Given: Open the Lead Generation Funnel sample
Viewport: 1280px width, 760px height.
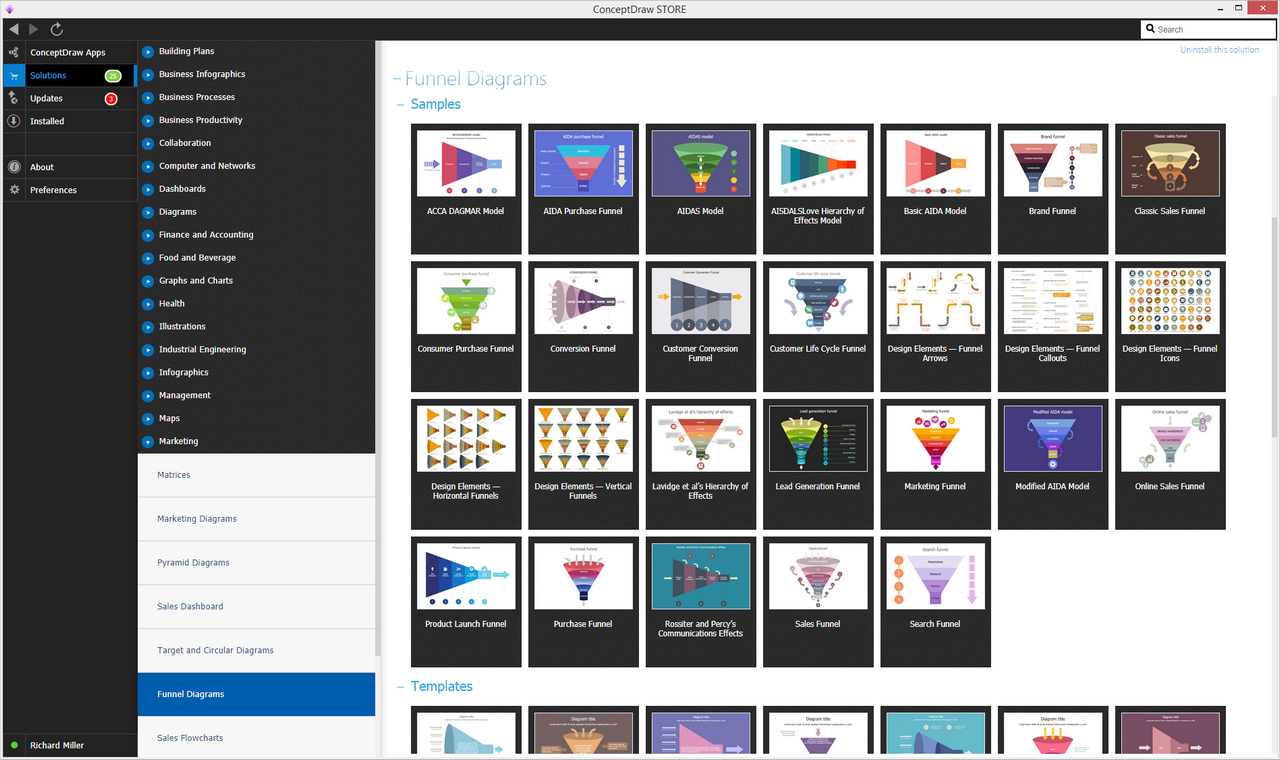Looking at the screenshot, I should (818, 464).
